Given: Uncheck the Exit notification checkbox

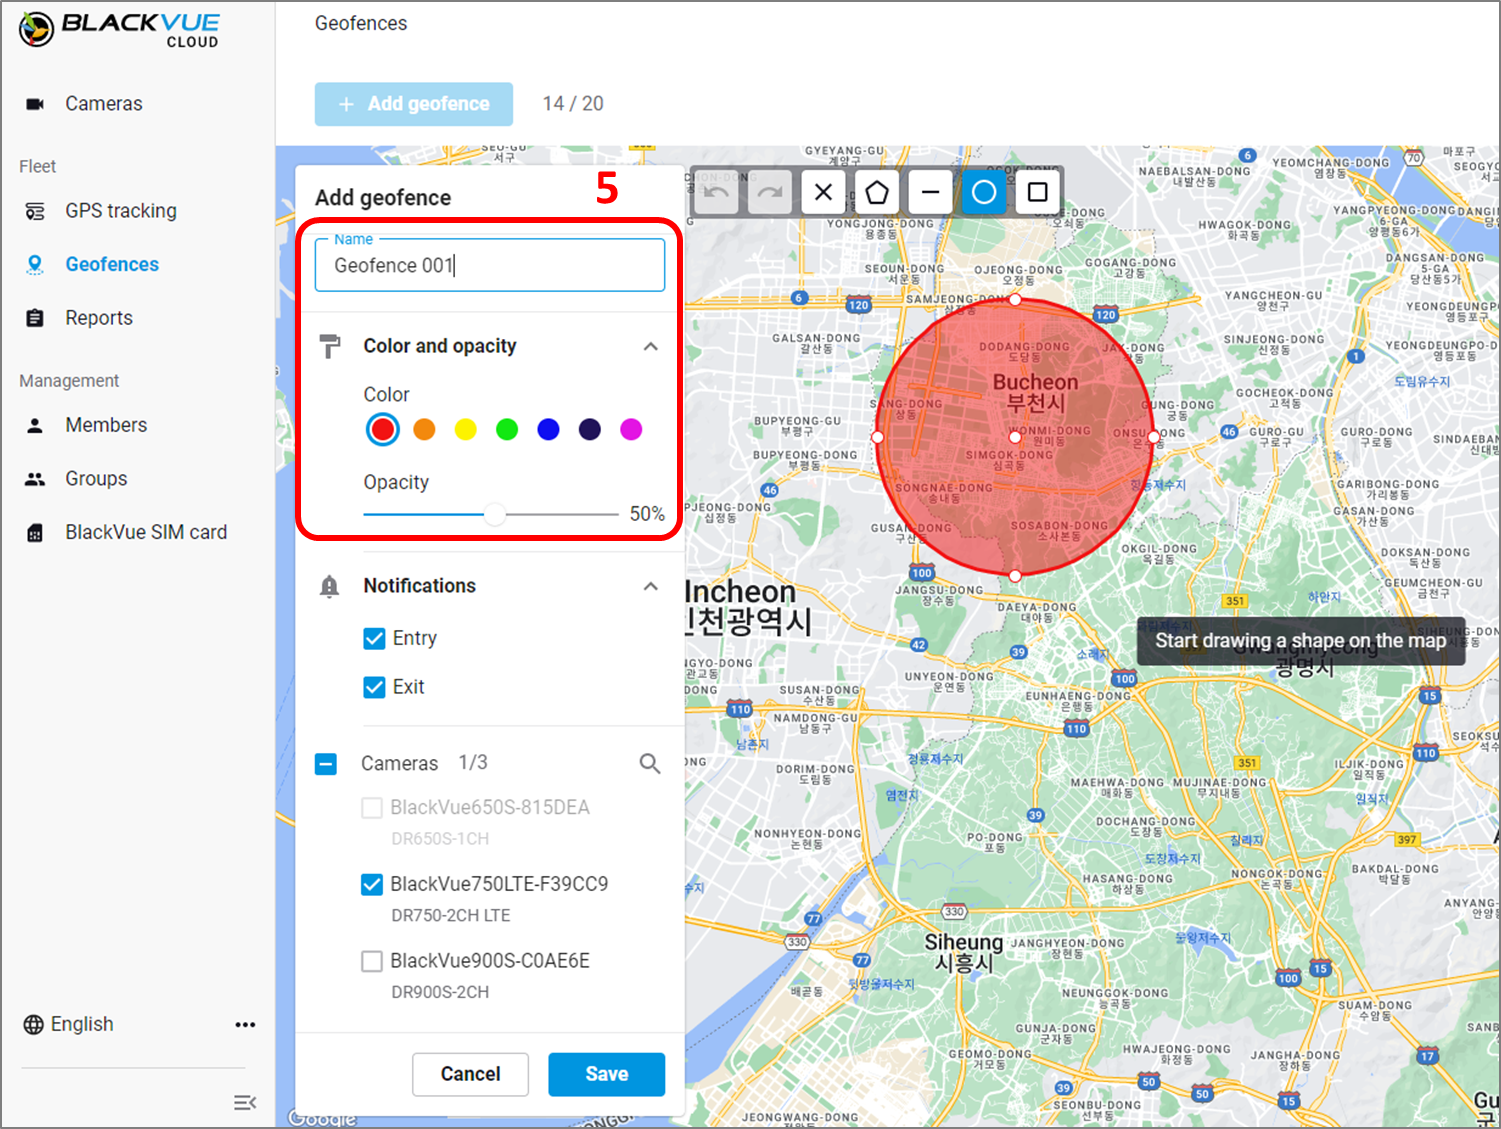Looking at the screenshot, I should [374, 687].
